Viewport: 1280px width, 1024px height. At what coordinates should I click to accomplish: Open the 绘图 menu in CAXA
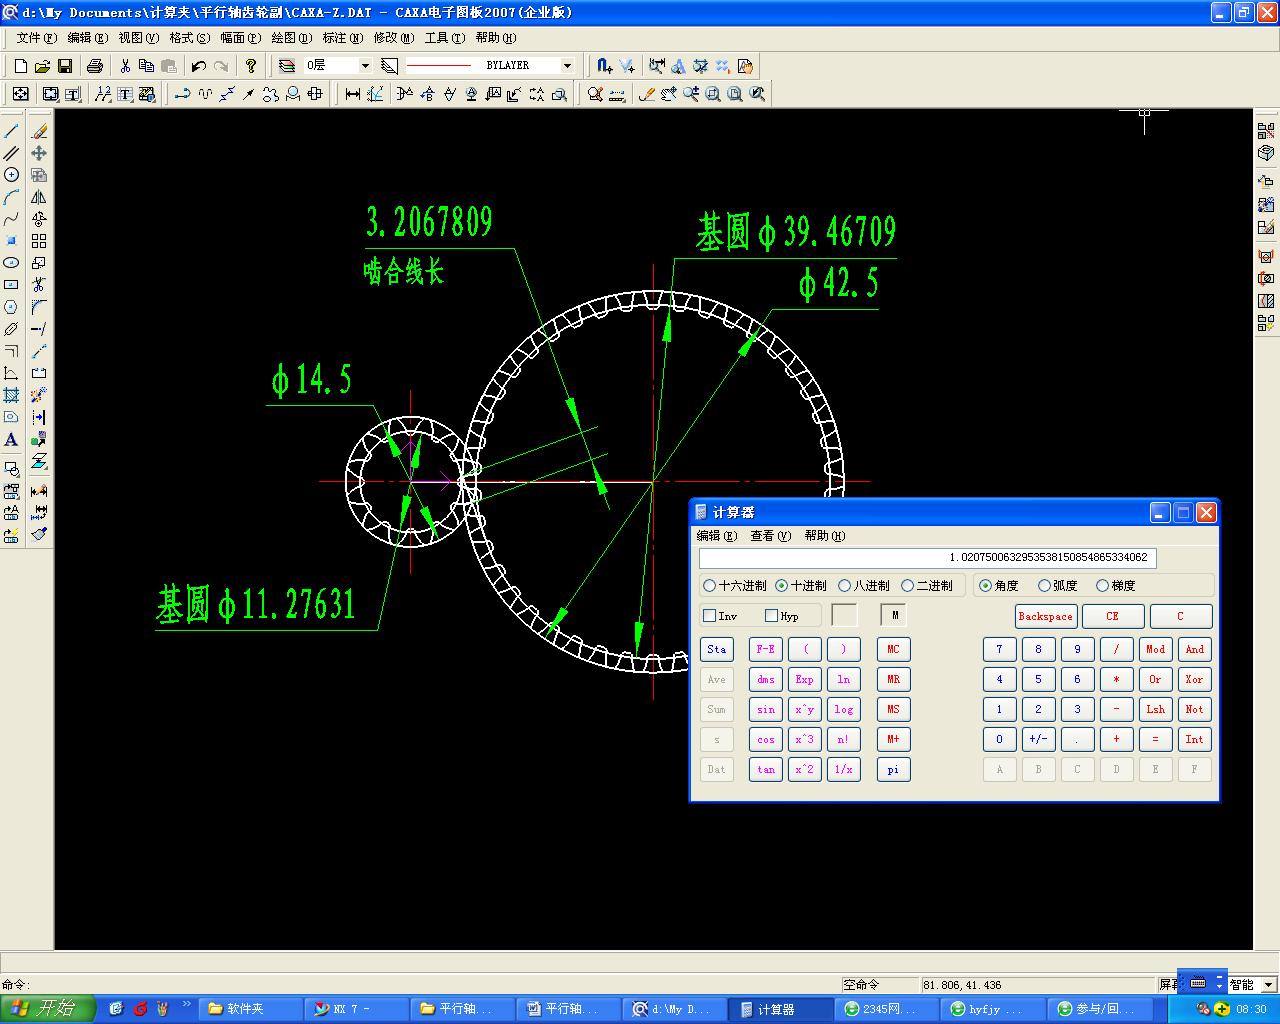tap(292, 38)
